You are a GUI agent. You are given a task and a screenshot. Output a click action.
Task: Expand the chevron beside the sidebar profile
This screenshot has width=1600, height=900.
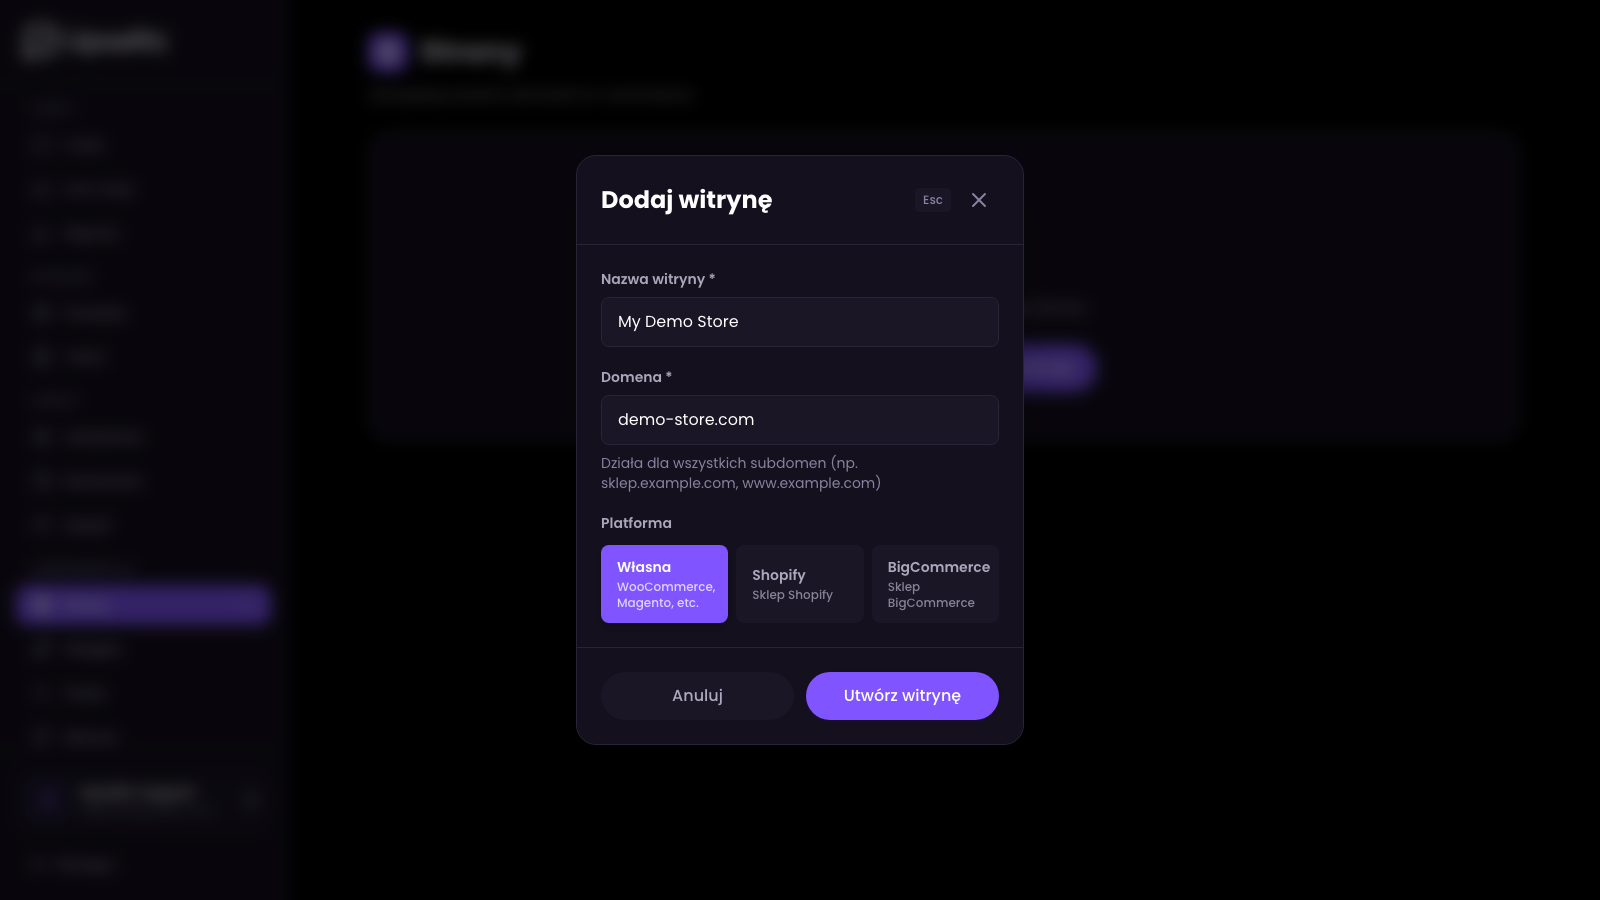pyautogui.click(x=251, y=799)
